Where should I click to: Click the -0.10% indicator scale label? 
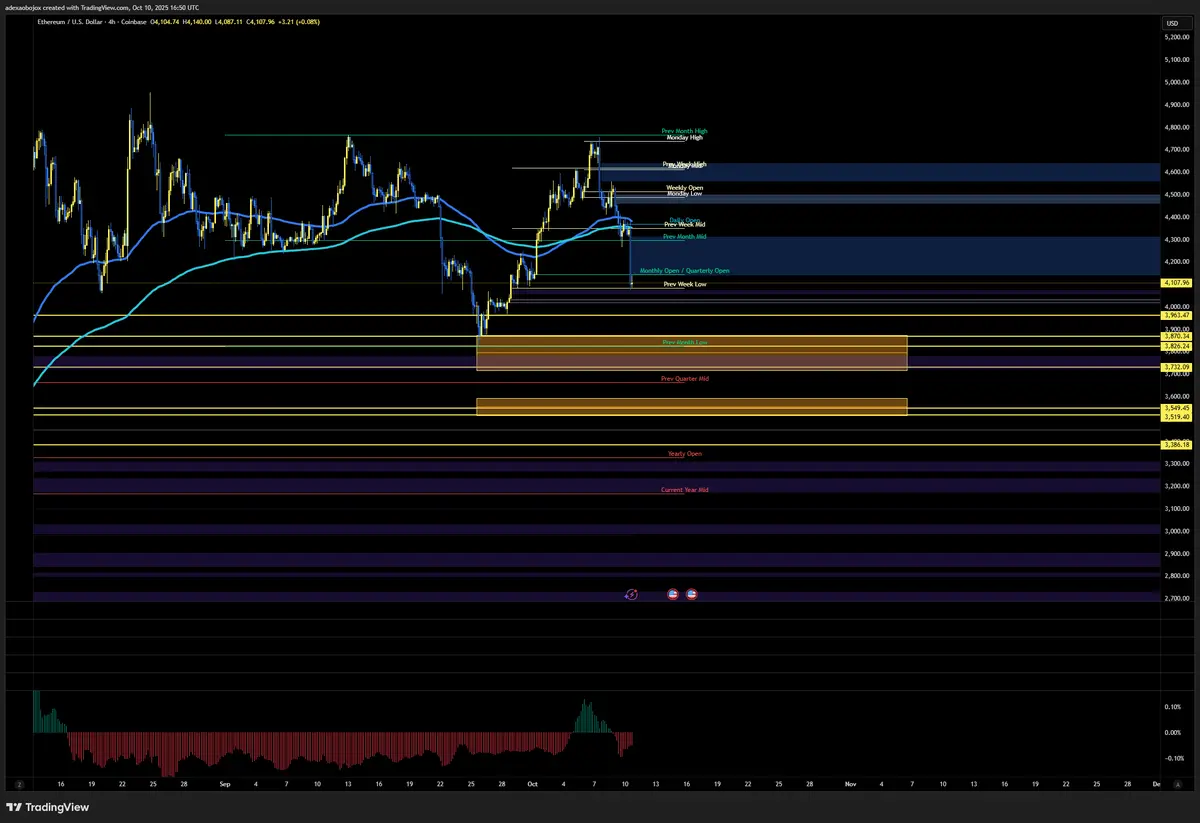[x=1174, y=758]
